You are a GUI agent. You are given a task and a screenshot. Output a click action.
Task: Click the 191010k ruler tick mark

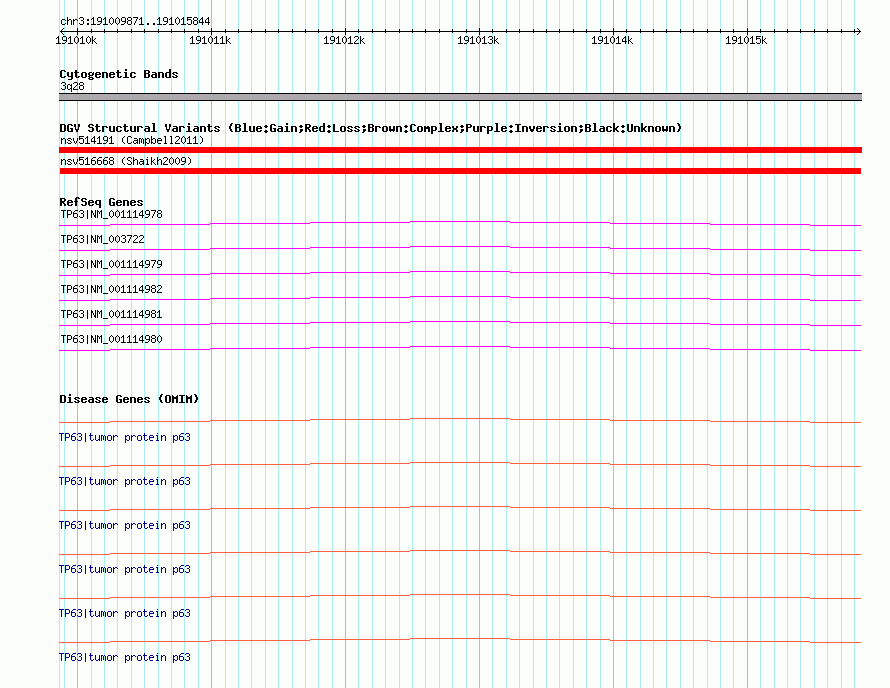tap(78, 31)
